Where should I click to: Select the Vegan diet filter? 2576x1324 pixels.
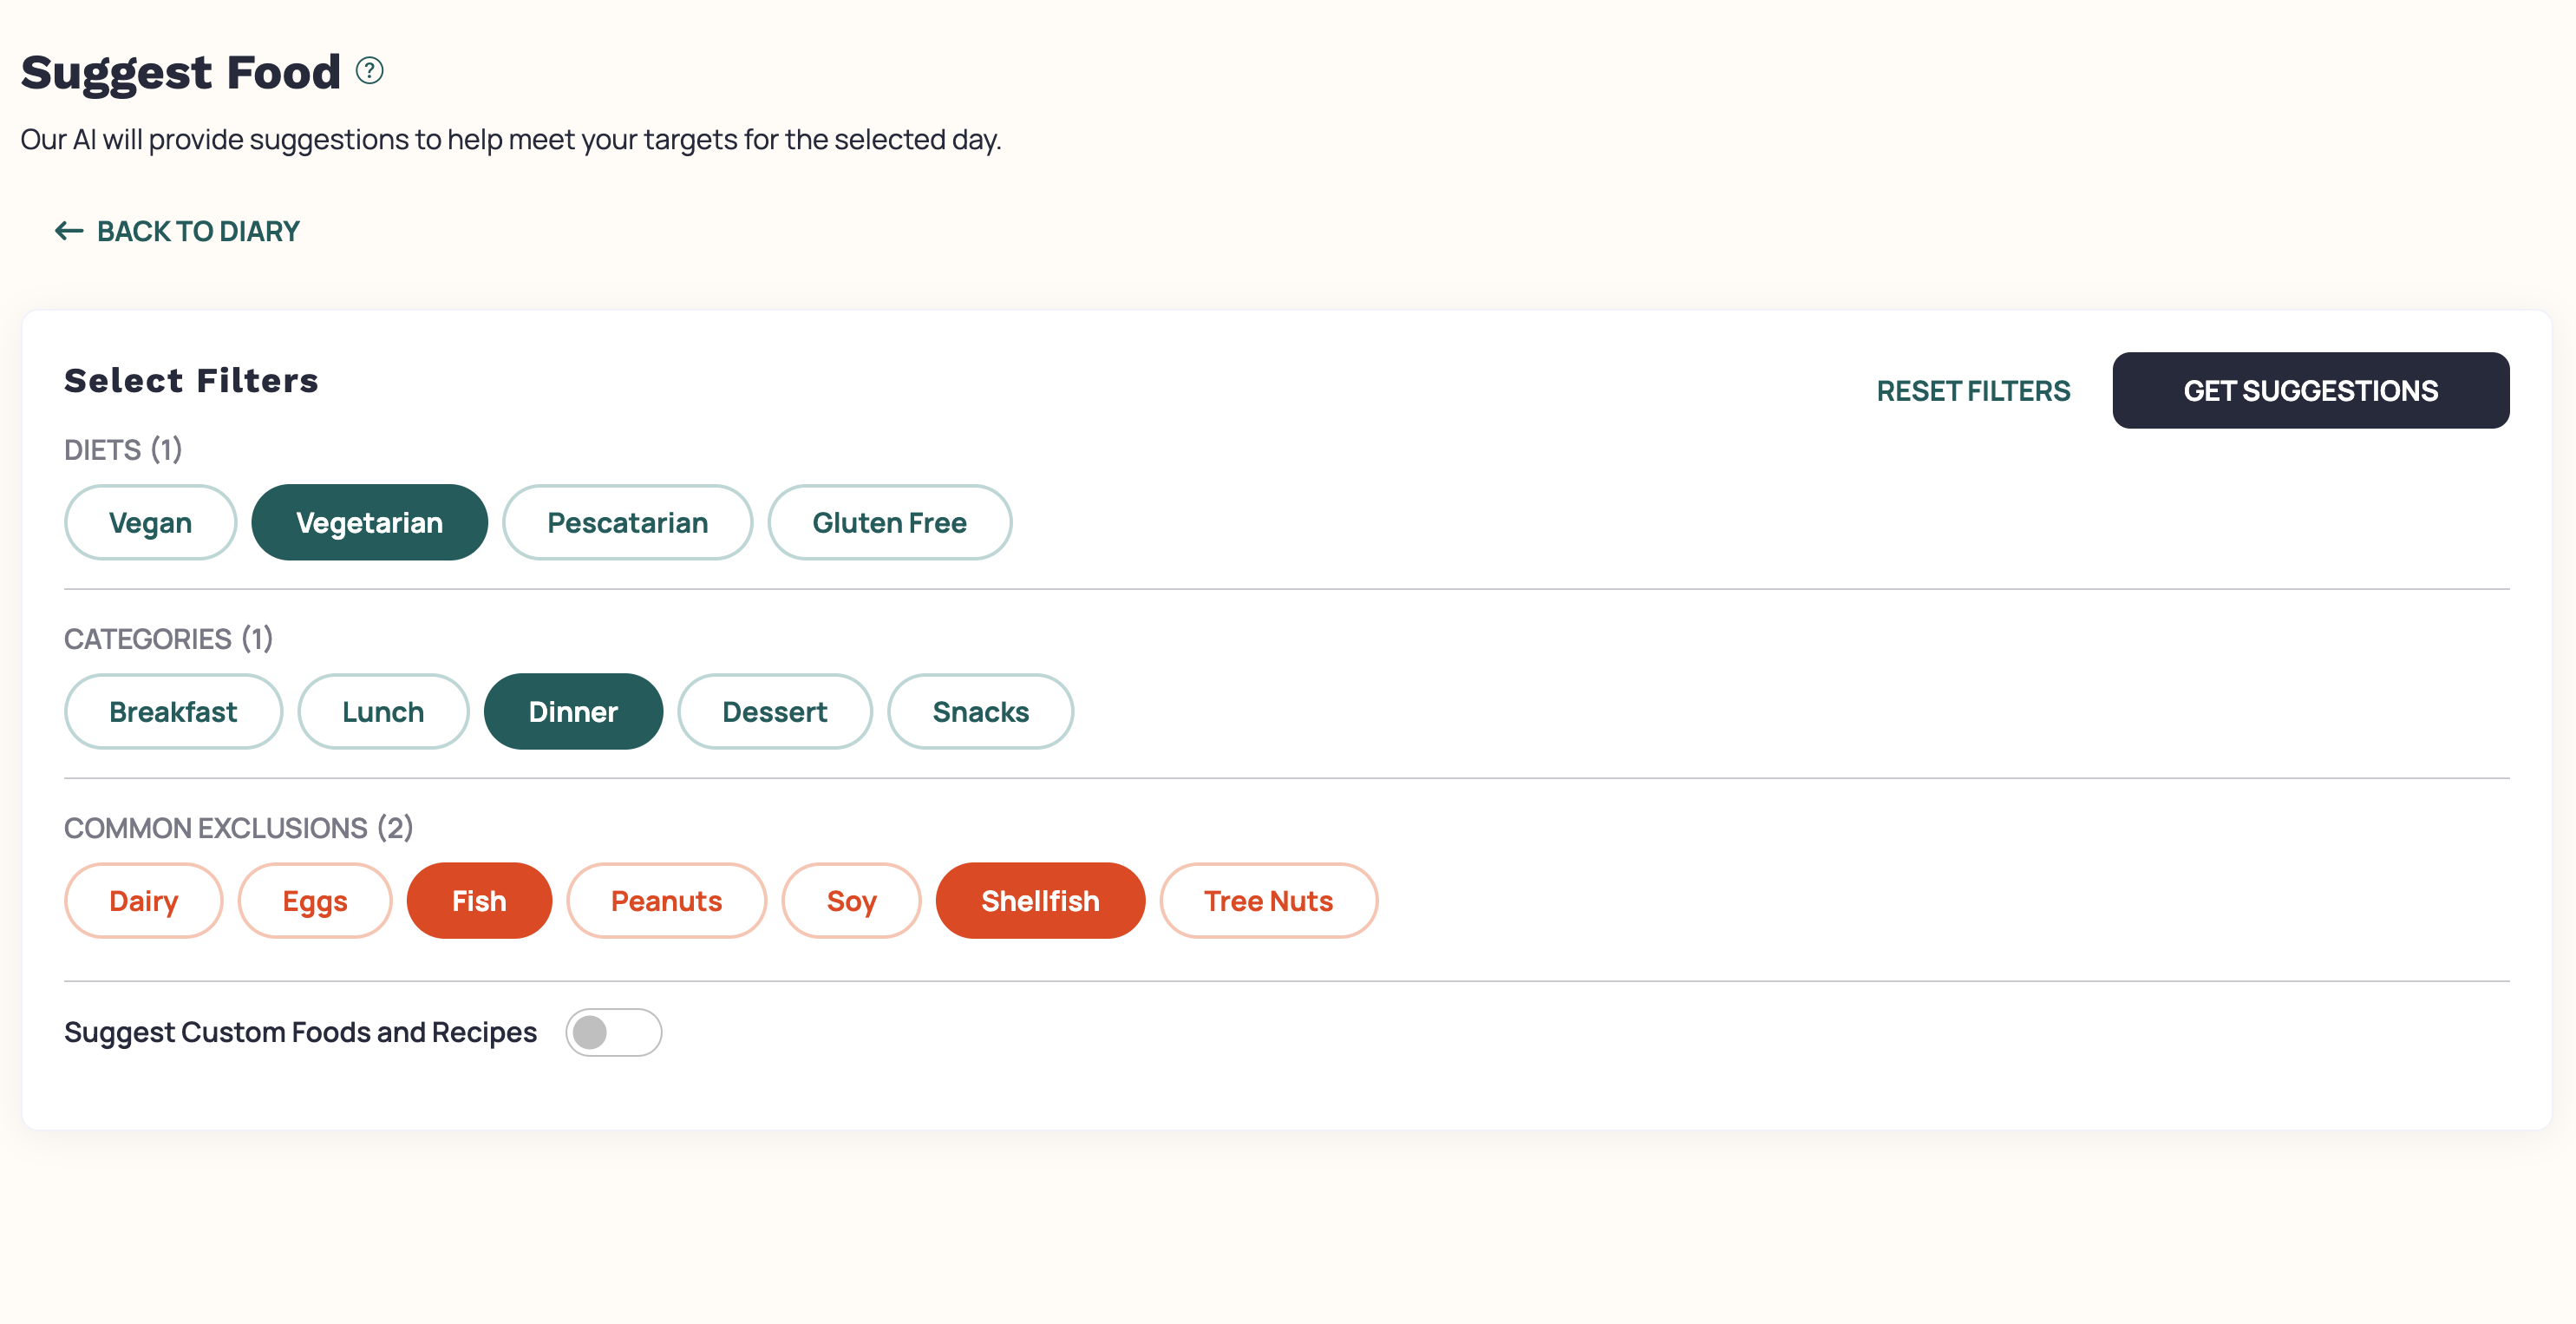150,523
